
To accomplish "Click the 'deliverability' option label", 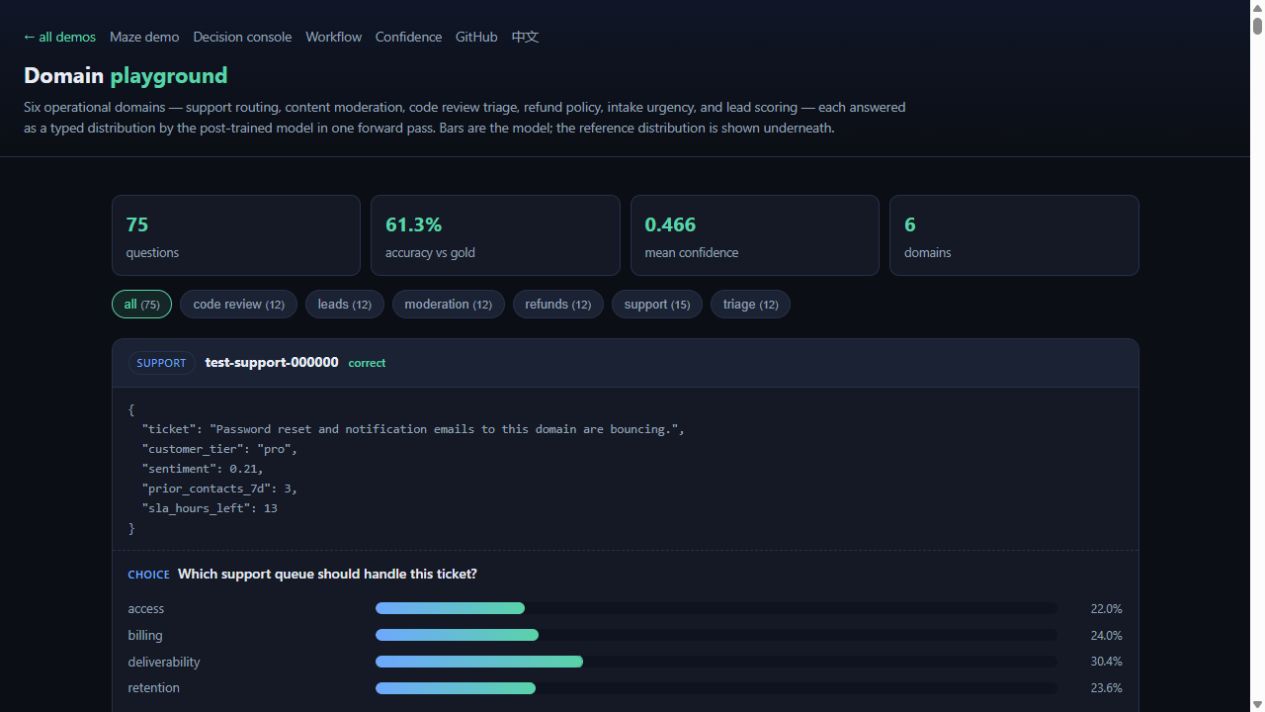I will pyautogui.click(x=164, y=662).
